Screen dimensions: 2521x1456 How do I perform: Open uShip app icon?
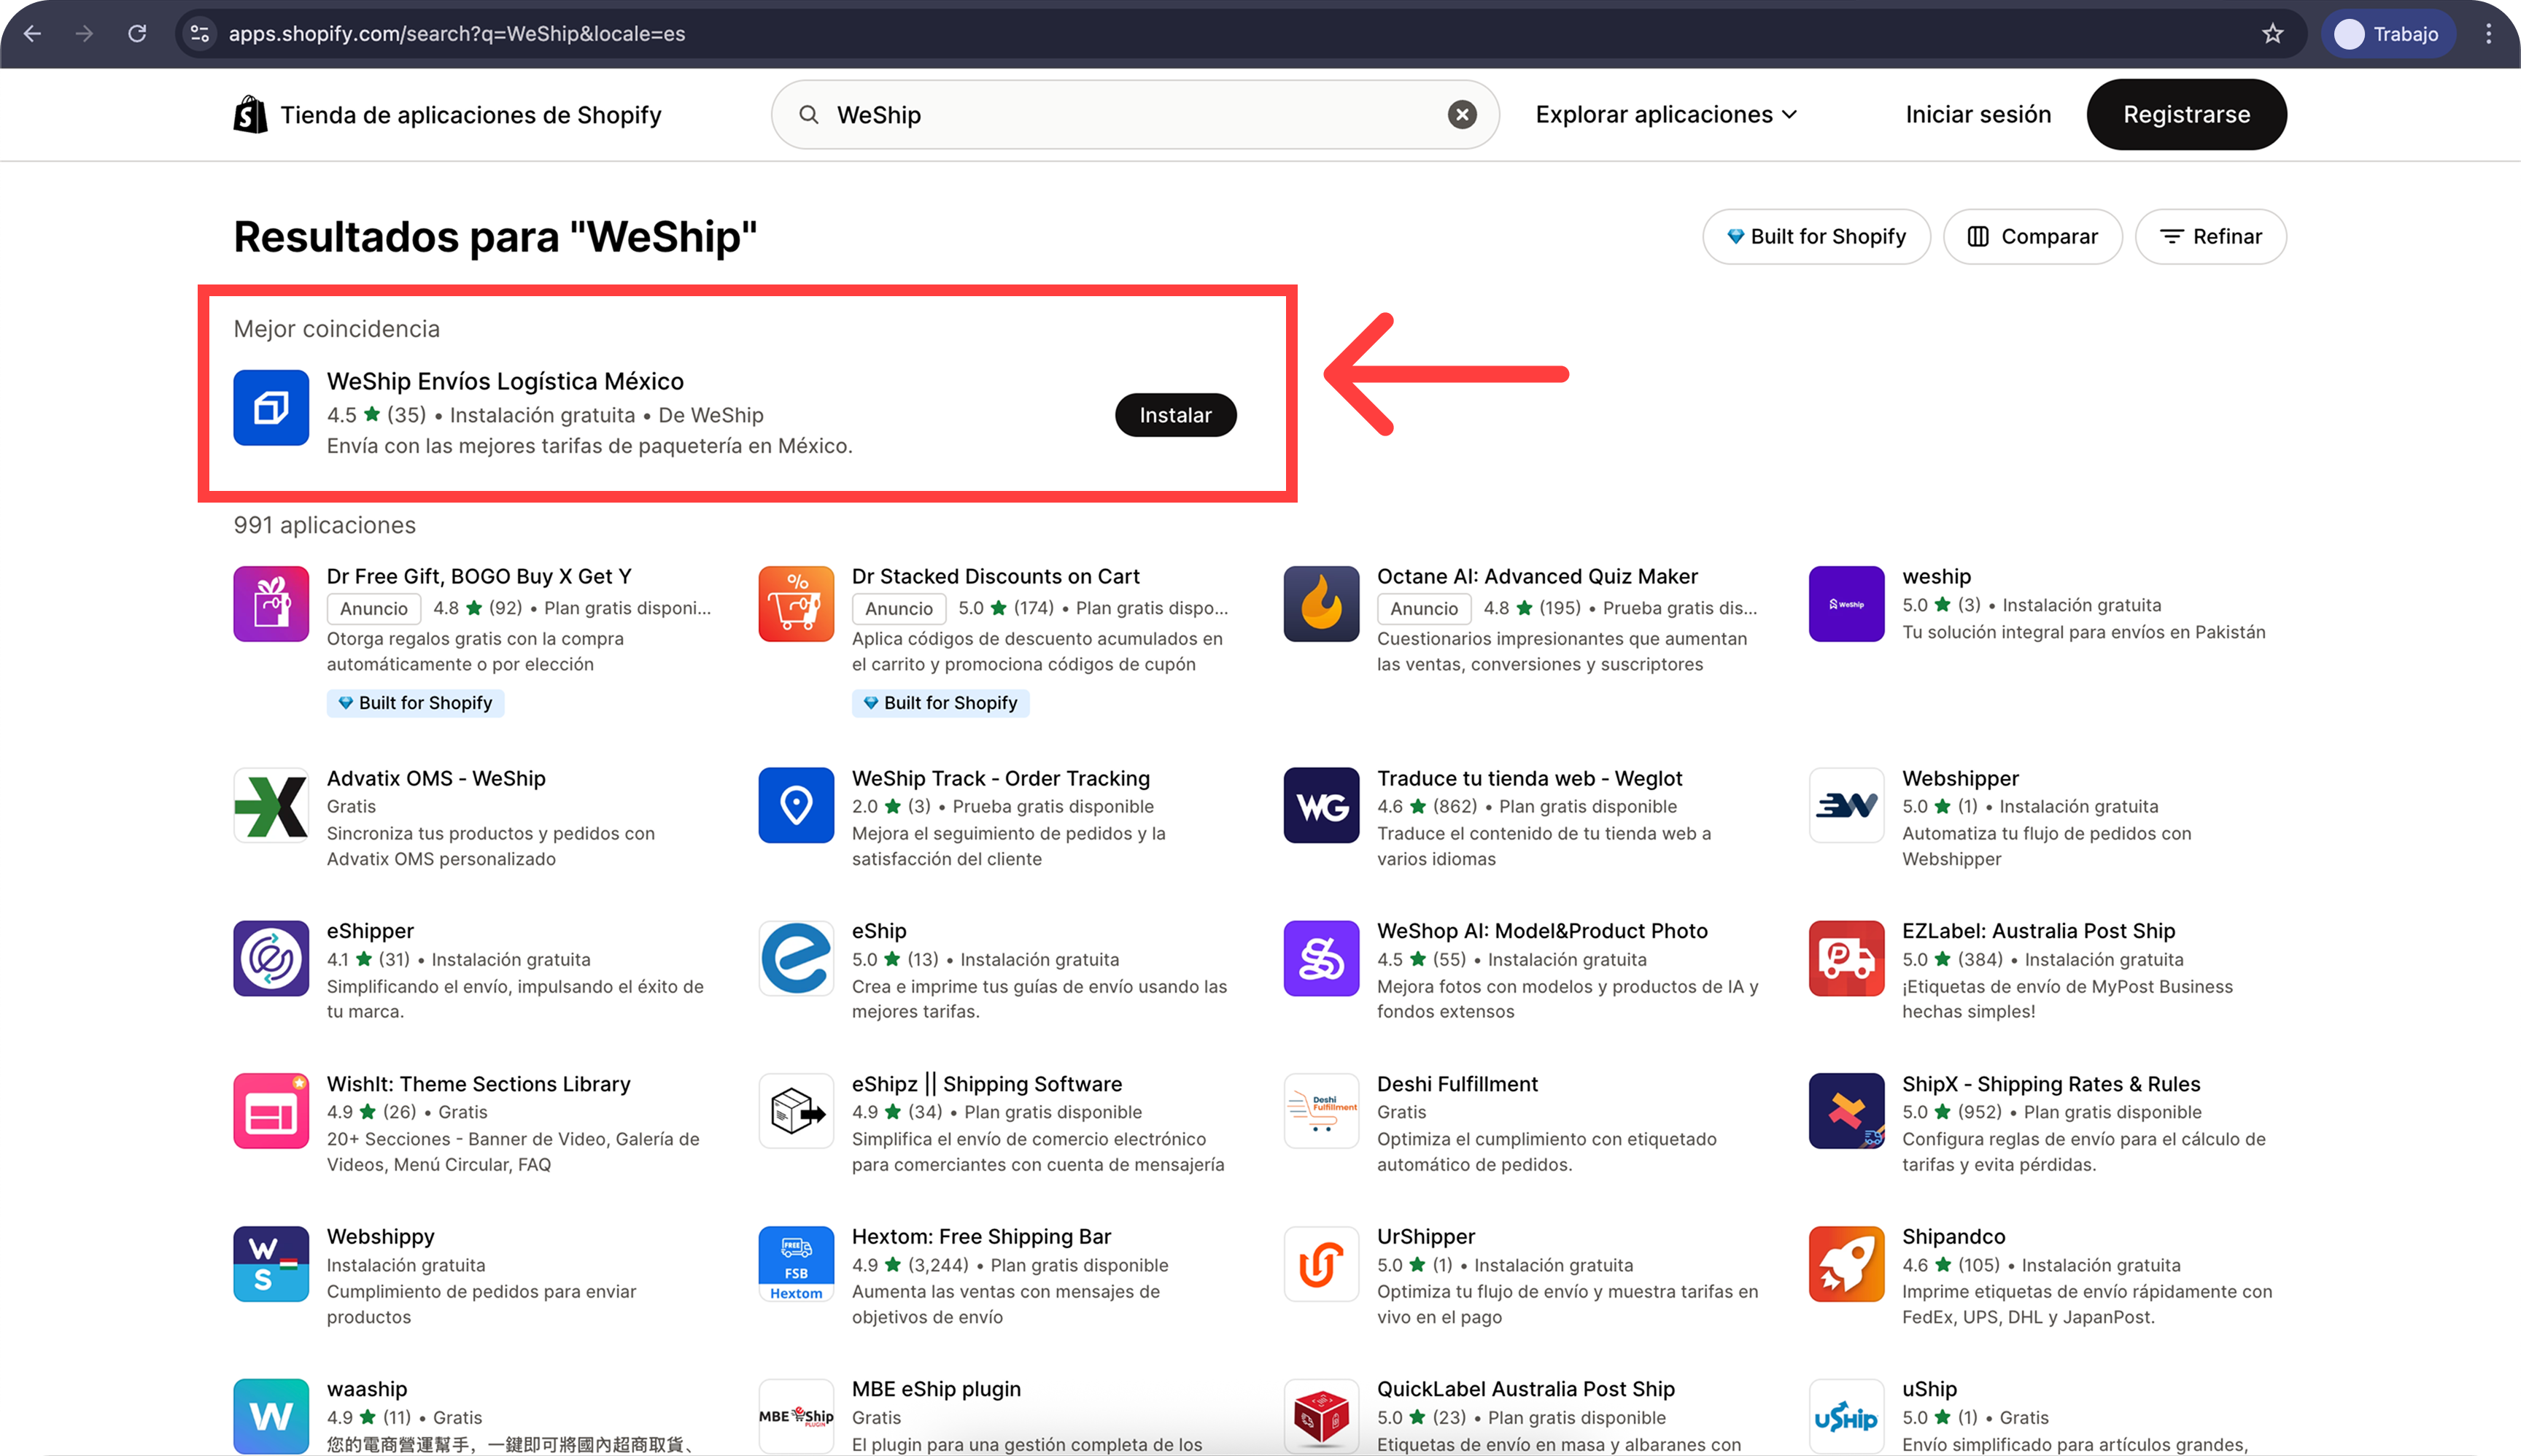(1846, 1416)
